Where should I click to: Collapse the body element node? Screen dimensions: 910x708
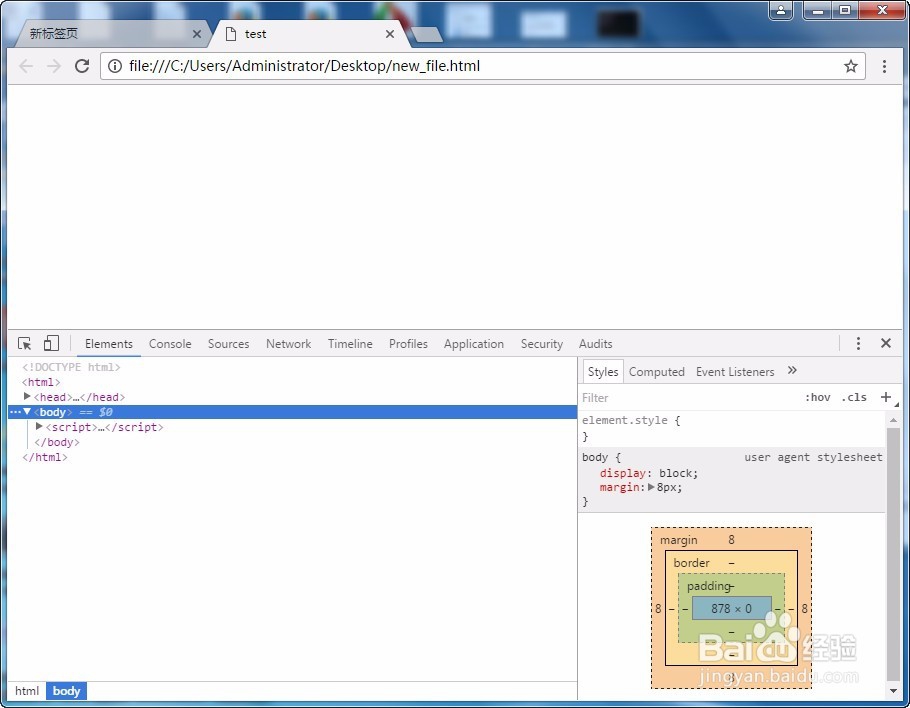click(x=27, y=411)
